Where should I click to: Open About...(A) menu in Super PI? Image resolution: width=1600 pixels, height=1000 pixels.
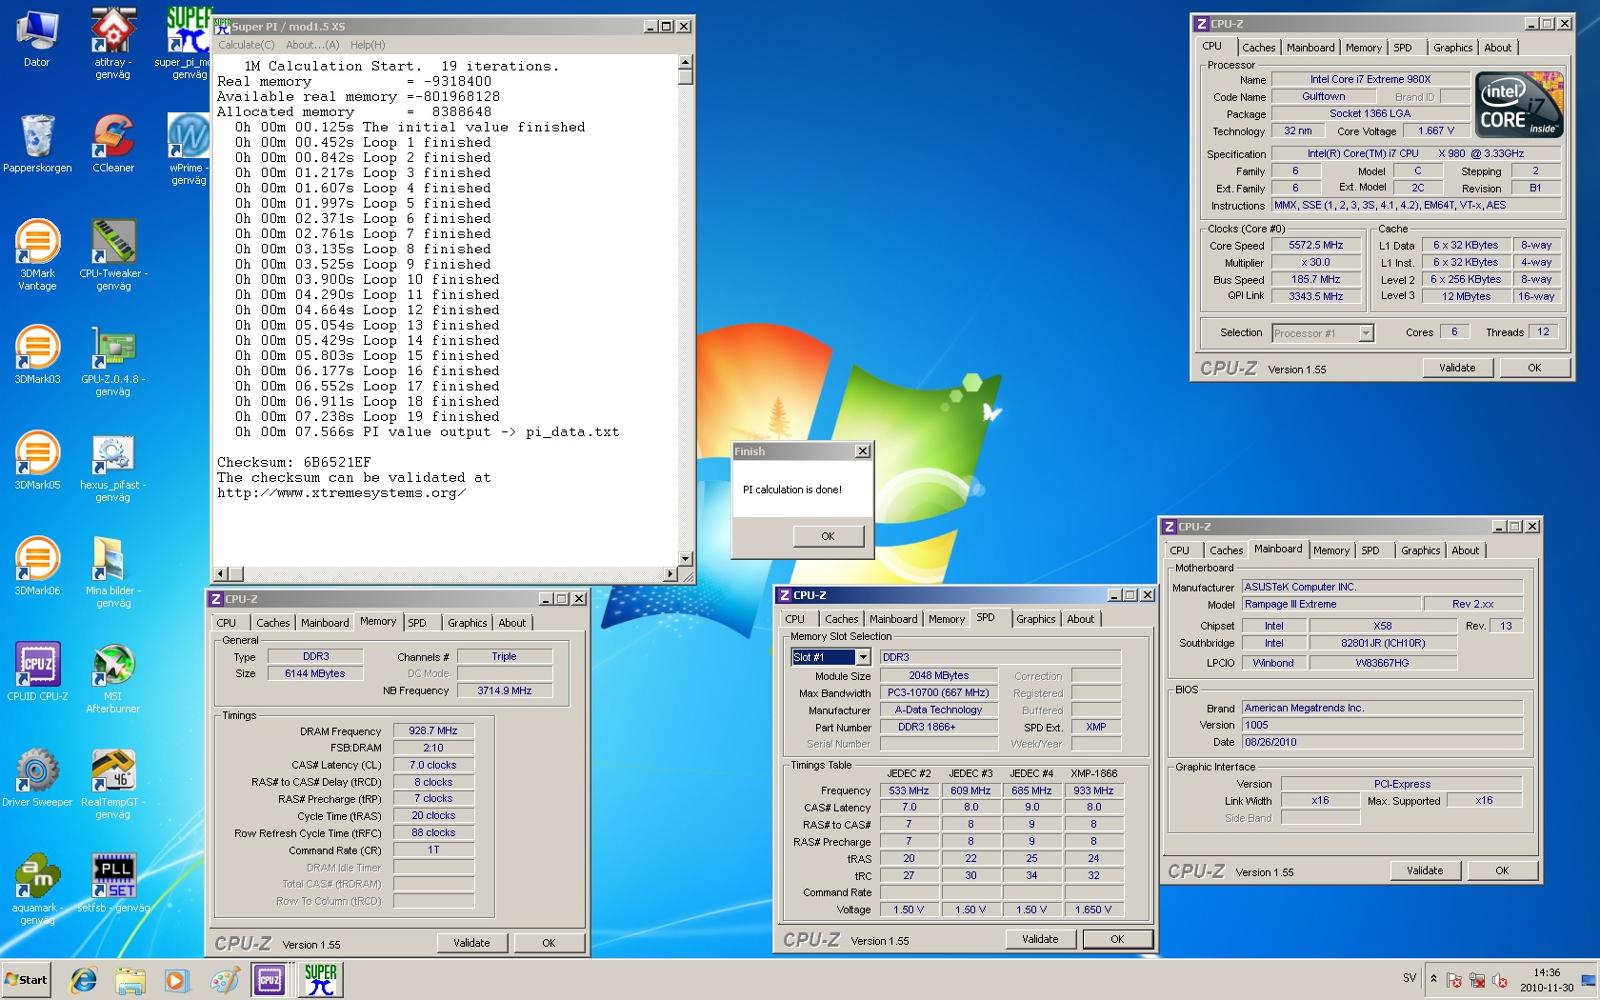click(x=312, y=45)
